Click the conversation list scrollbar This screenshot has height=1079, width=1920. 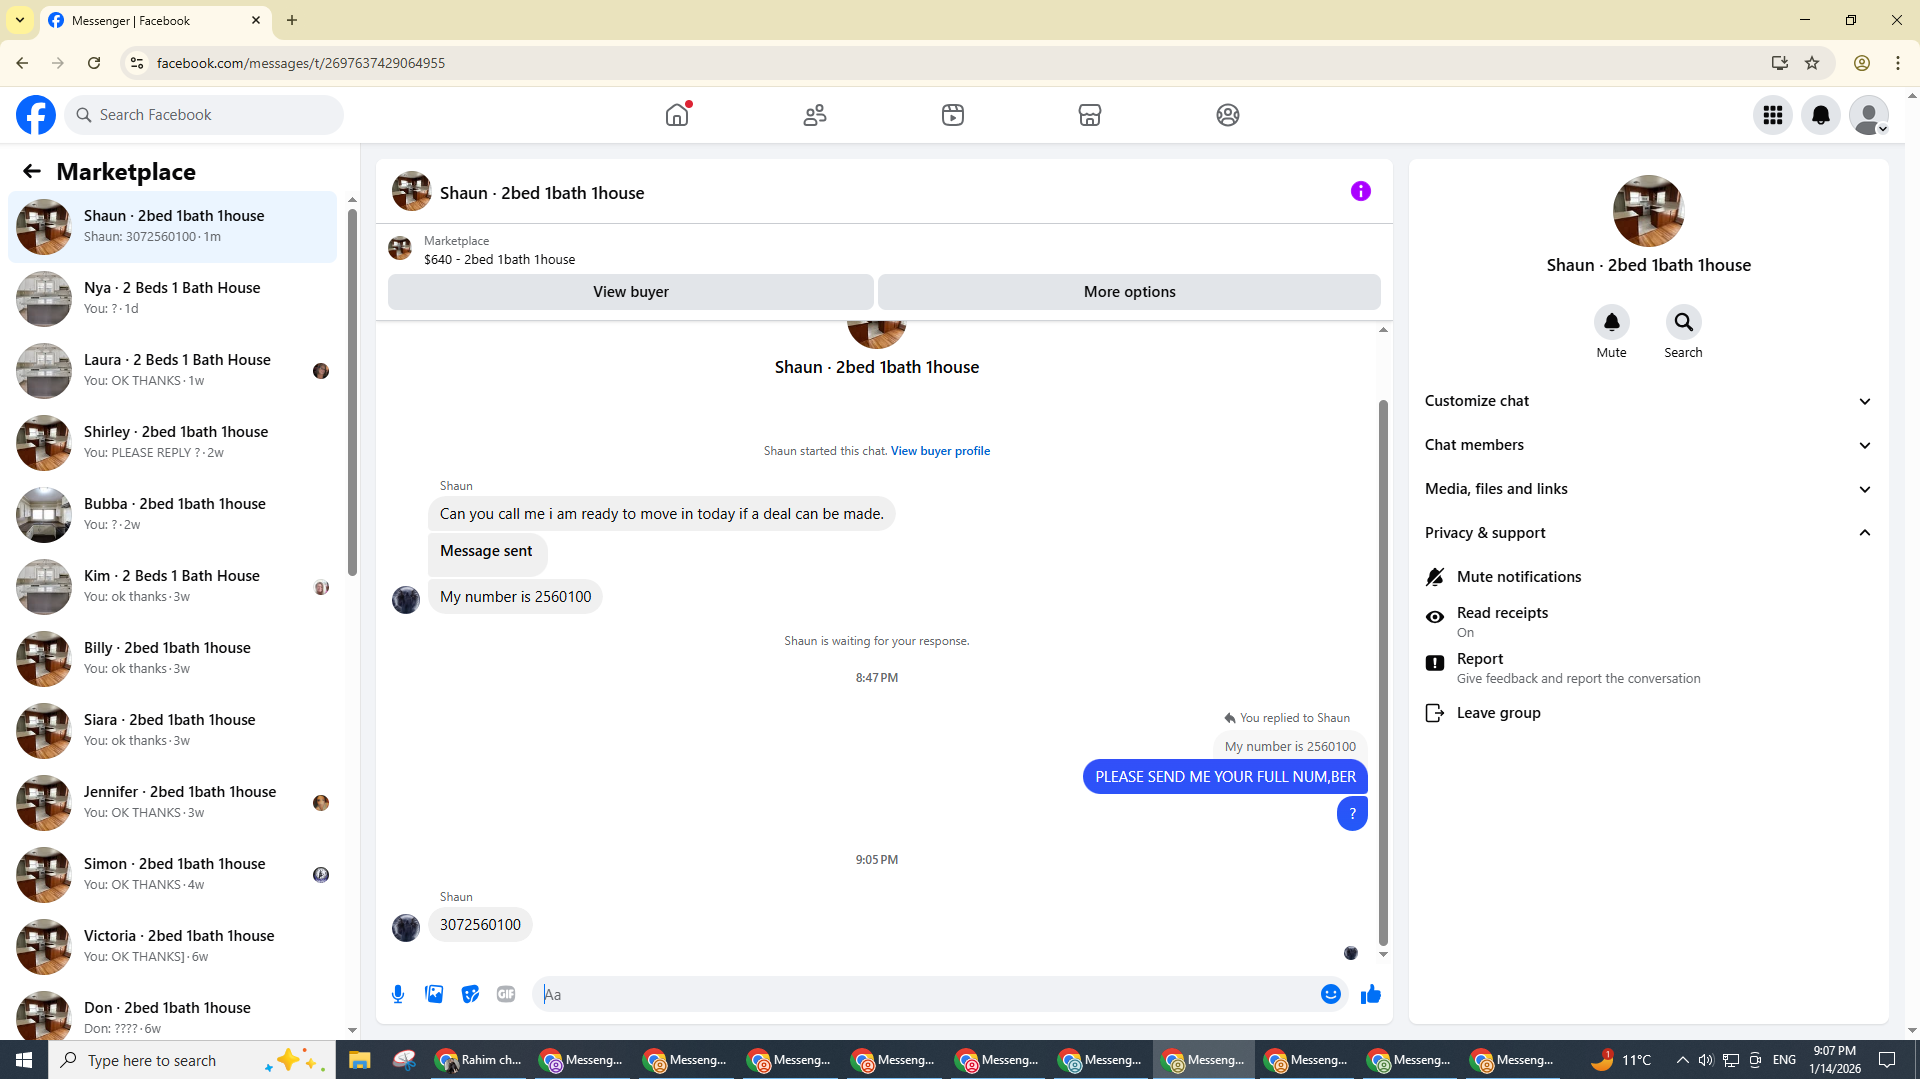coord(352,390)
